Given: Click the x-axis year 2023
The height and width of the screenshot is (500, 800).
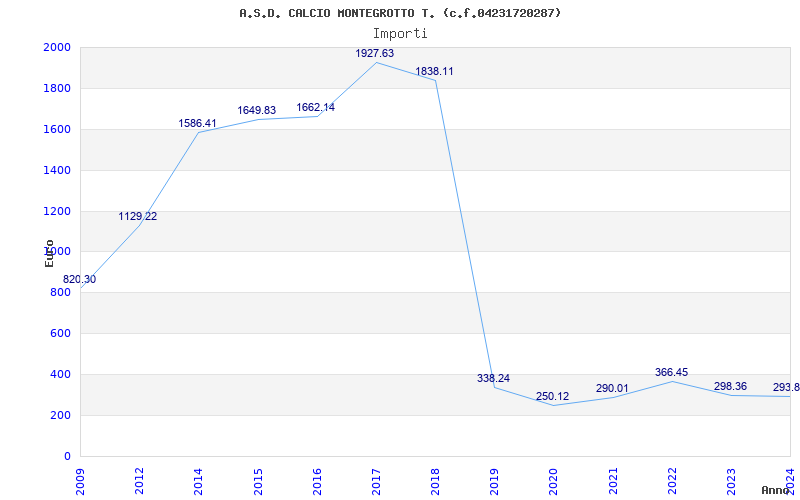Looking at the screenshot, I should [731, 481].
